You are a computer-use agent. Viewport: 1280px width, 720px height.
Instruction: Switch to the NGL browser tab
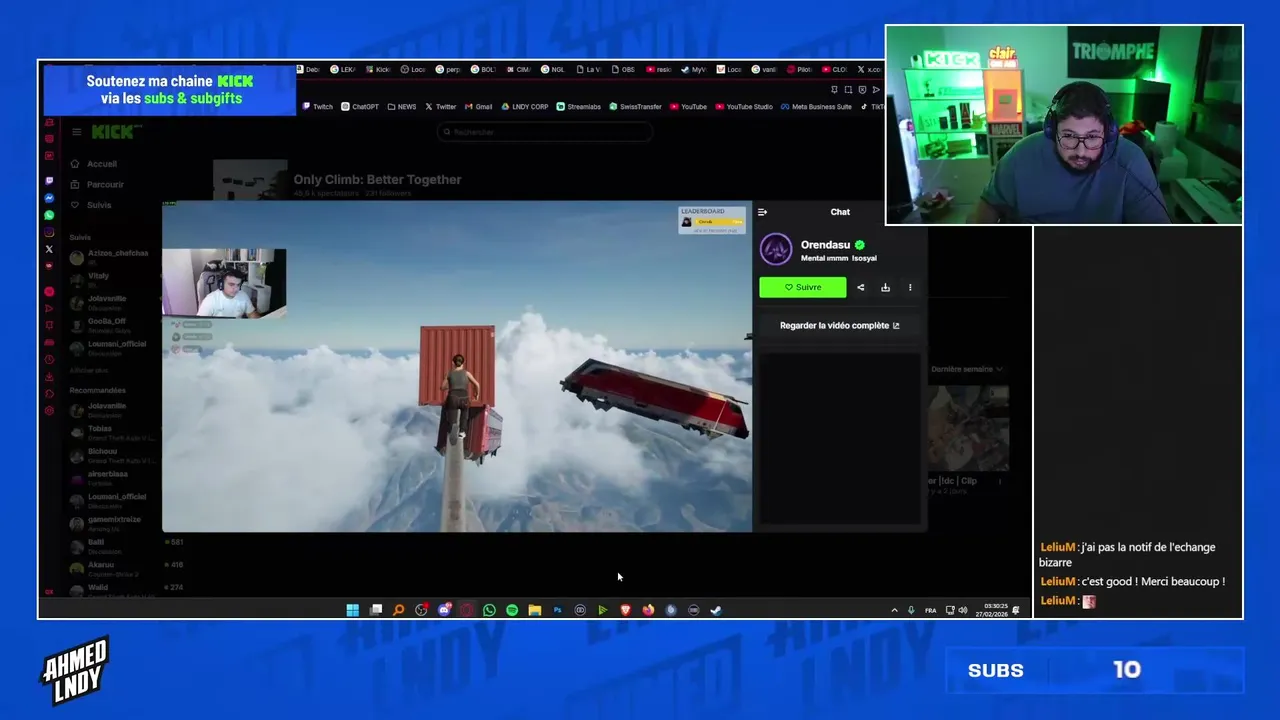(552, 70)
